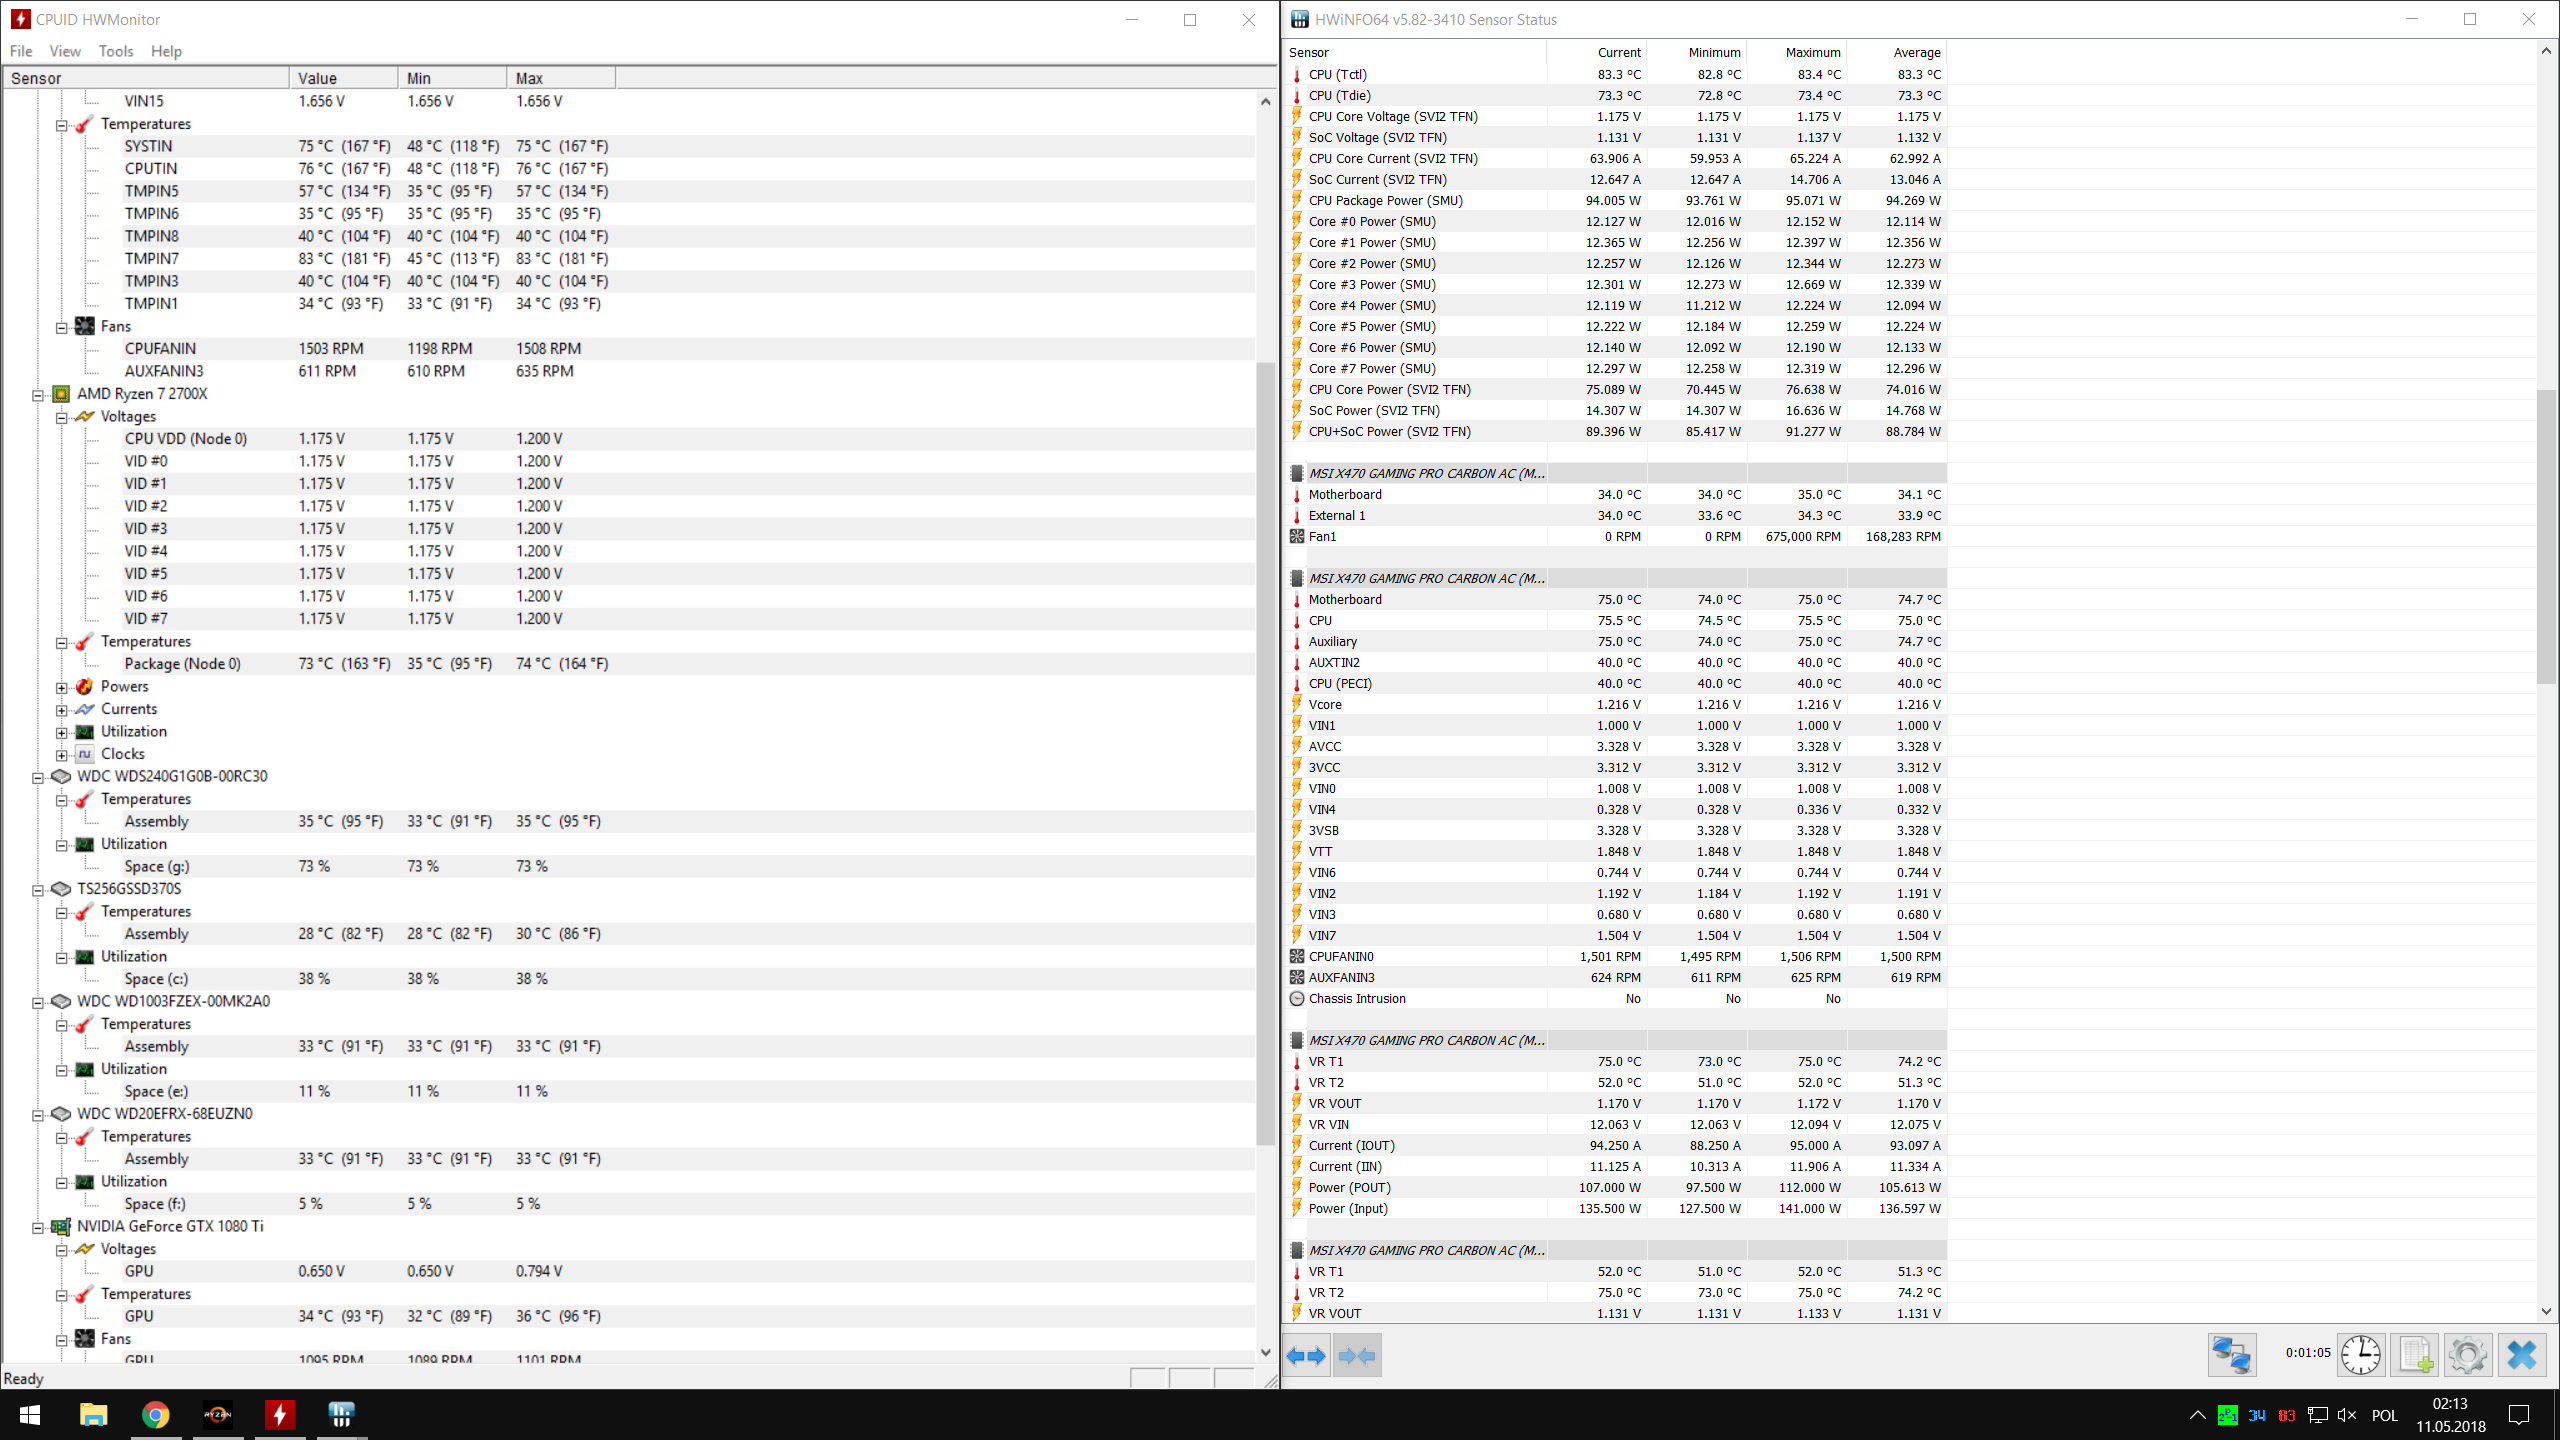The height and width of the screenshot is (1440, 2560).
Task: Expand the Currents node in HWMonitor
Action: click(62, 710)
